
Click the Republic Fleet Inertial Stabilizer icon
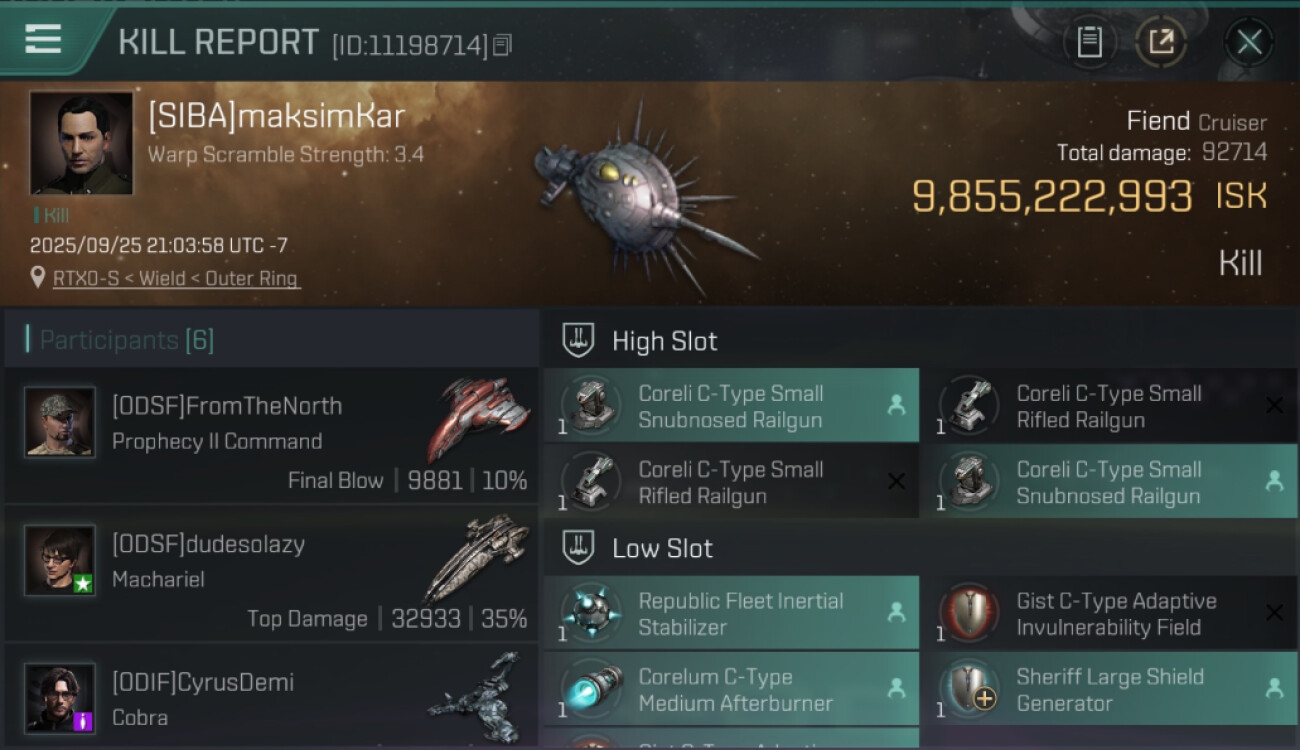pos(591,613)
